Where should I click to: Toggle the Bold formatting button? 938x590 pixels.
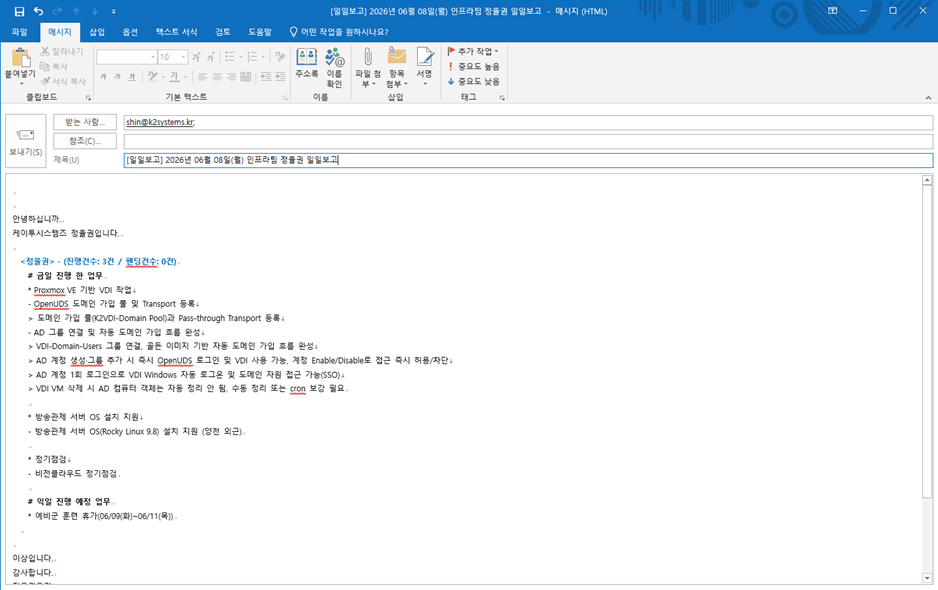coord(103,77)
